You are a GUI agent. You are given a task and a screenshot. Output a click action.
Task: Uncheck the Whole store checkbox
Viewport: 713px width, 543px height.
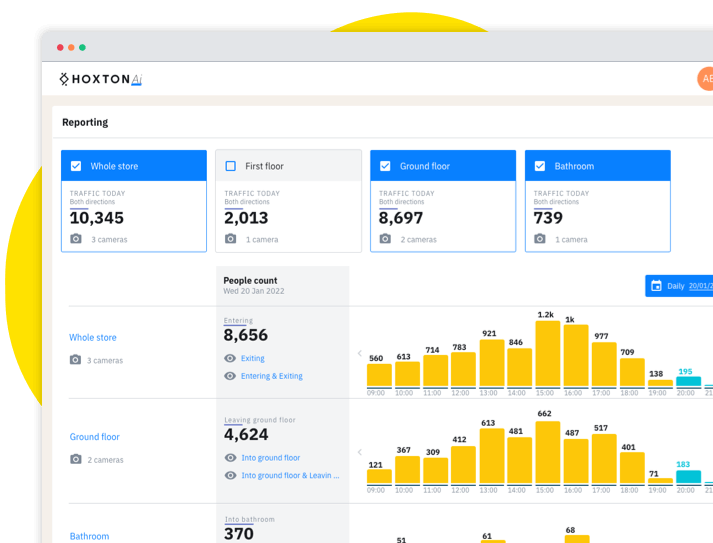[x=76, y=166]
